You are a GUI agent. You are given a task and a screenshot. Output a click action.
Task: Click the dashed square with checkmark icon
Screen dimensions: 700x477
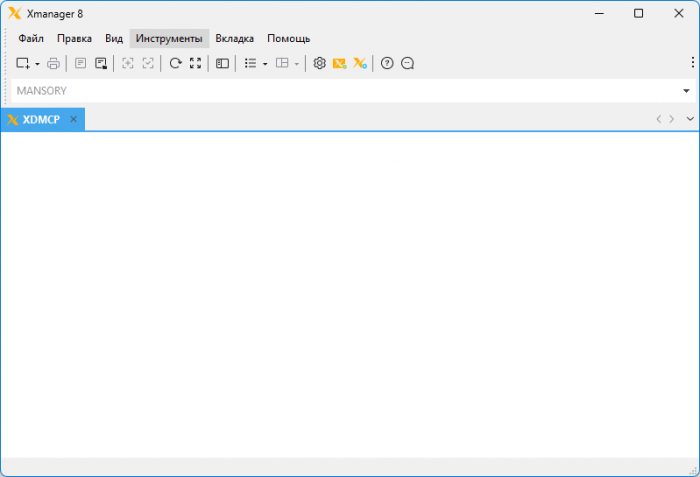[x=148, y=63]
